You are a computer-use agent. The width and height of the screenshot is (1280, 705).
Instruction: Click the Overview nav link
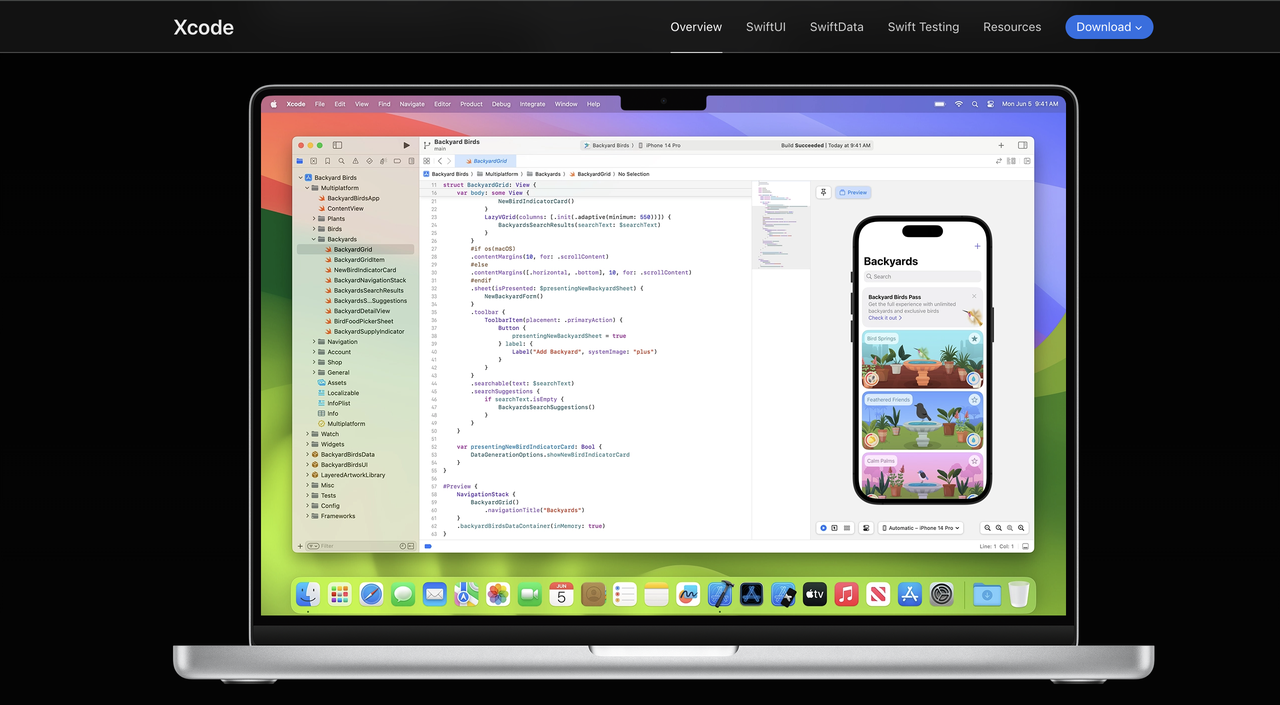click(696, 27)
